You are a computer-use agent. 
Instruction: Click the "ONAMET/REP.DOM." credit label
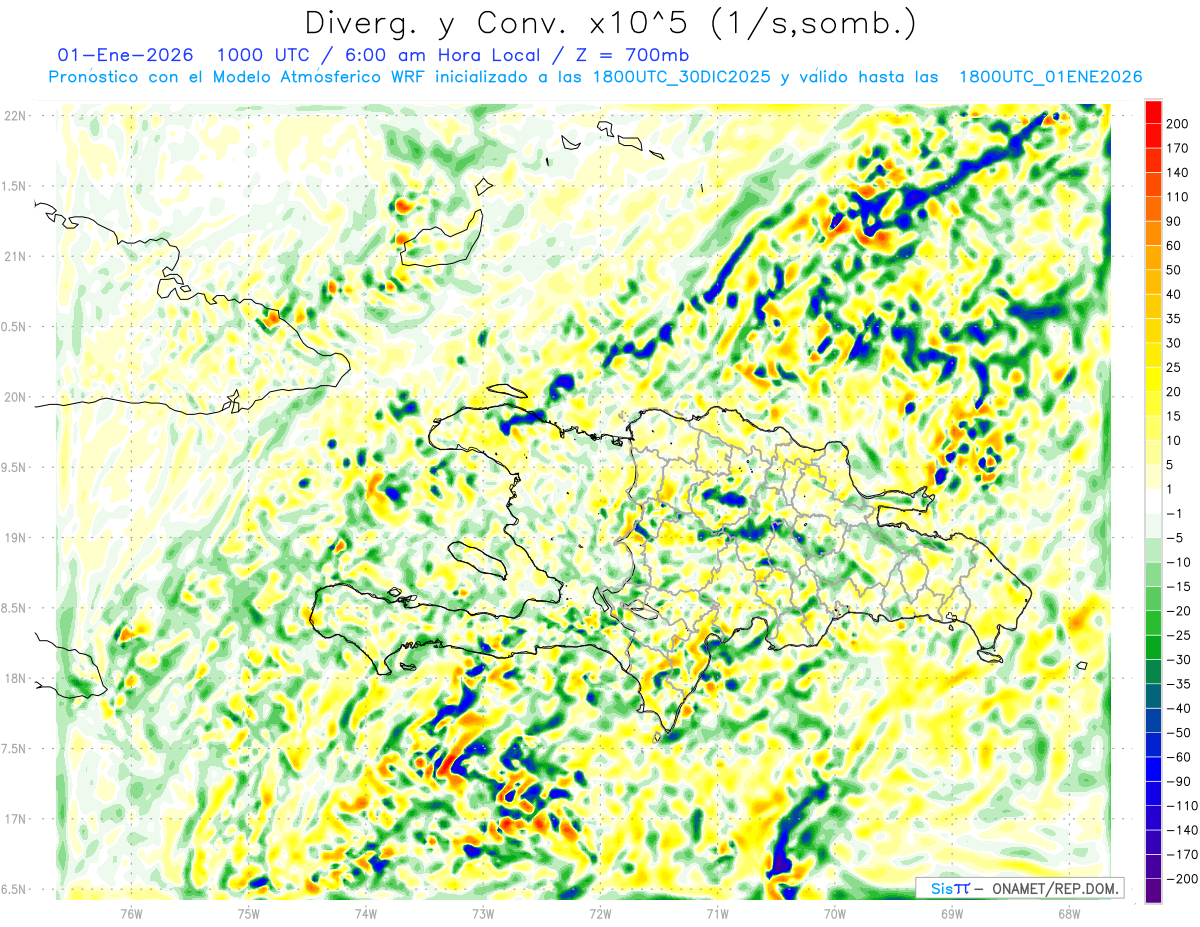click(1056, 888)
